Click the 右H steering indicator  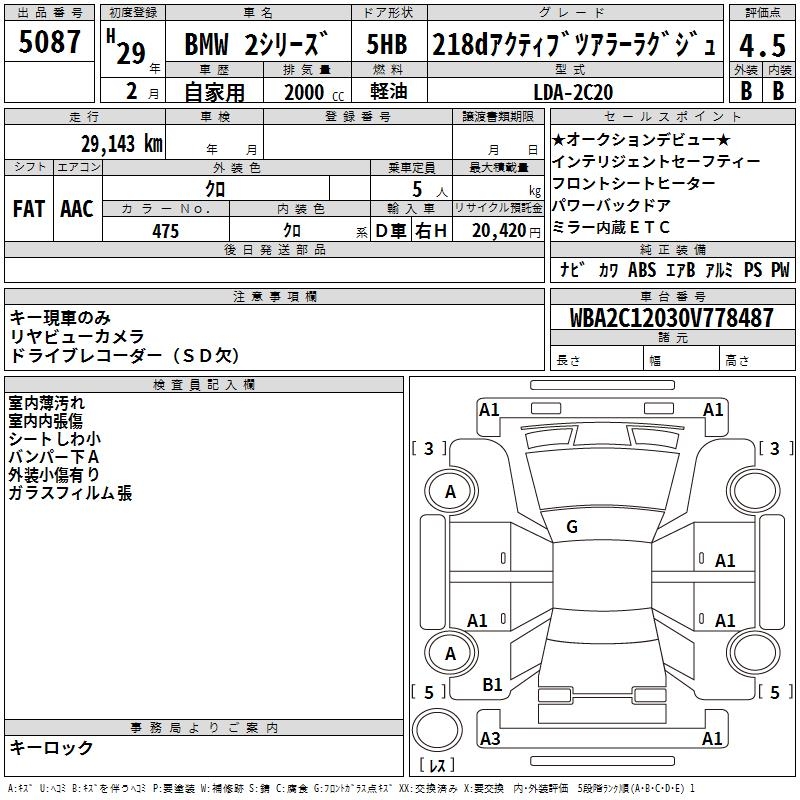click(431, 231)
